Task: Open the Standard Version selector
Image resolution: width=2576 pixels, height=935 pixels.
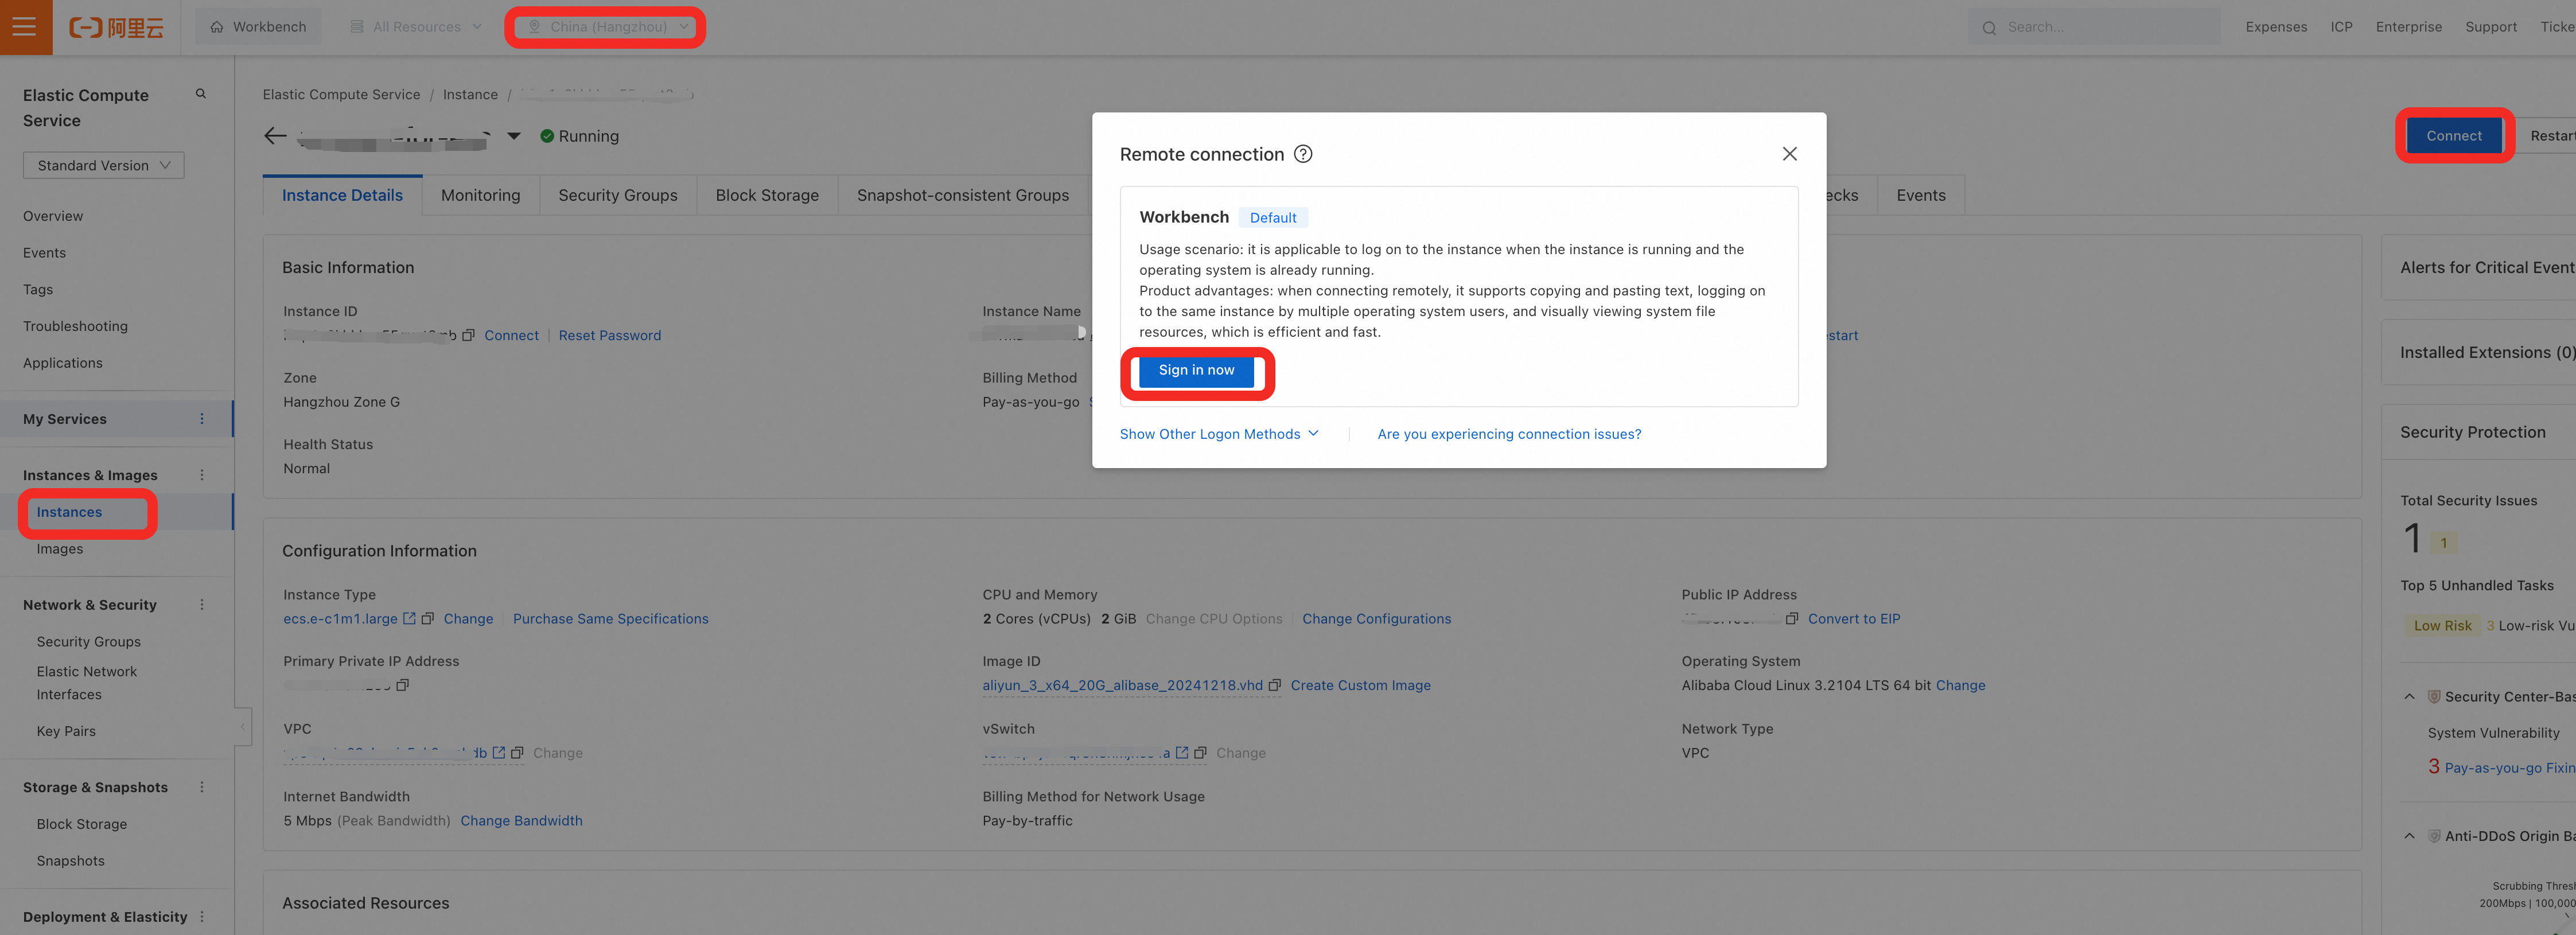Action: click(x=104, y=166)
